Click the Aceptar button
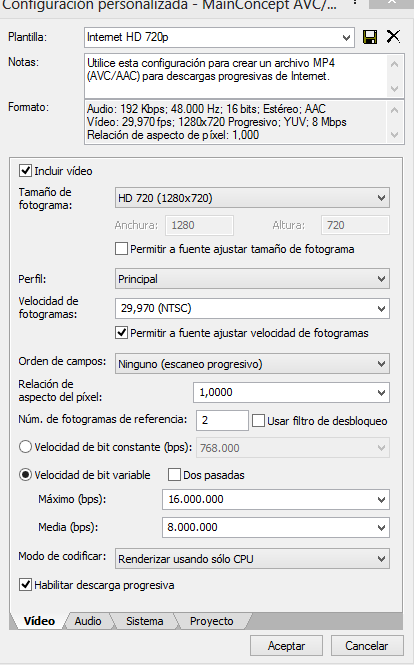Screen dimensions: 414x665 pos(286,646)
